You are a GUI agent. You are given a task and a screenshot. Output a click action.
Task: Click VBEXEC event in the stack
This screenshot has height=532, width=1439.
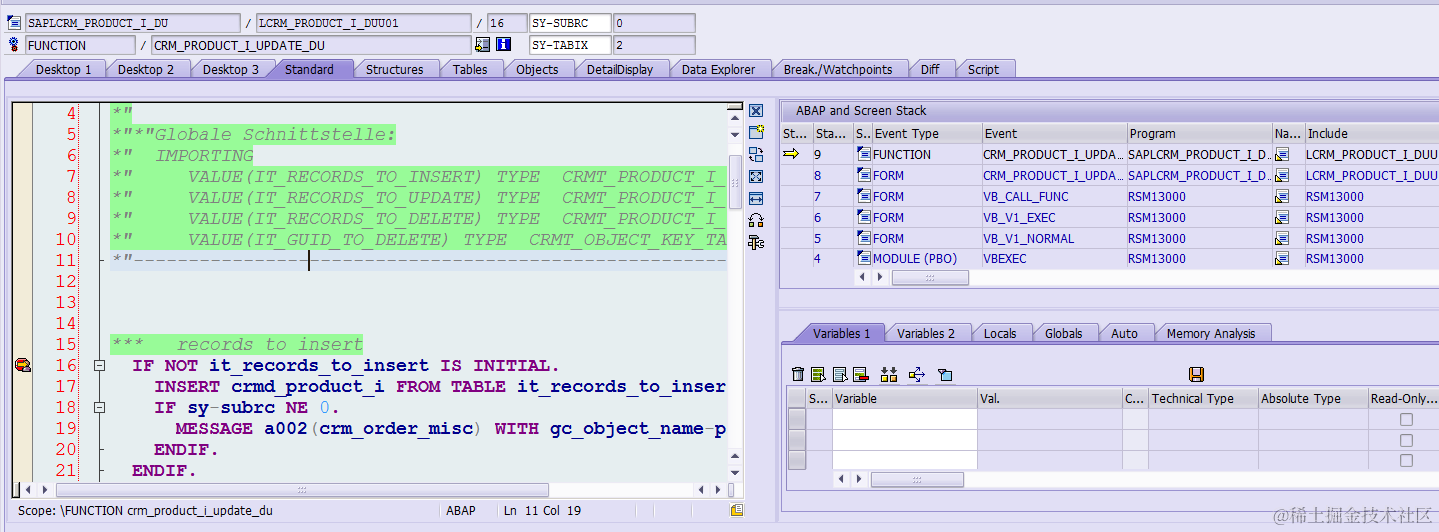coord(1005,259)
